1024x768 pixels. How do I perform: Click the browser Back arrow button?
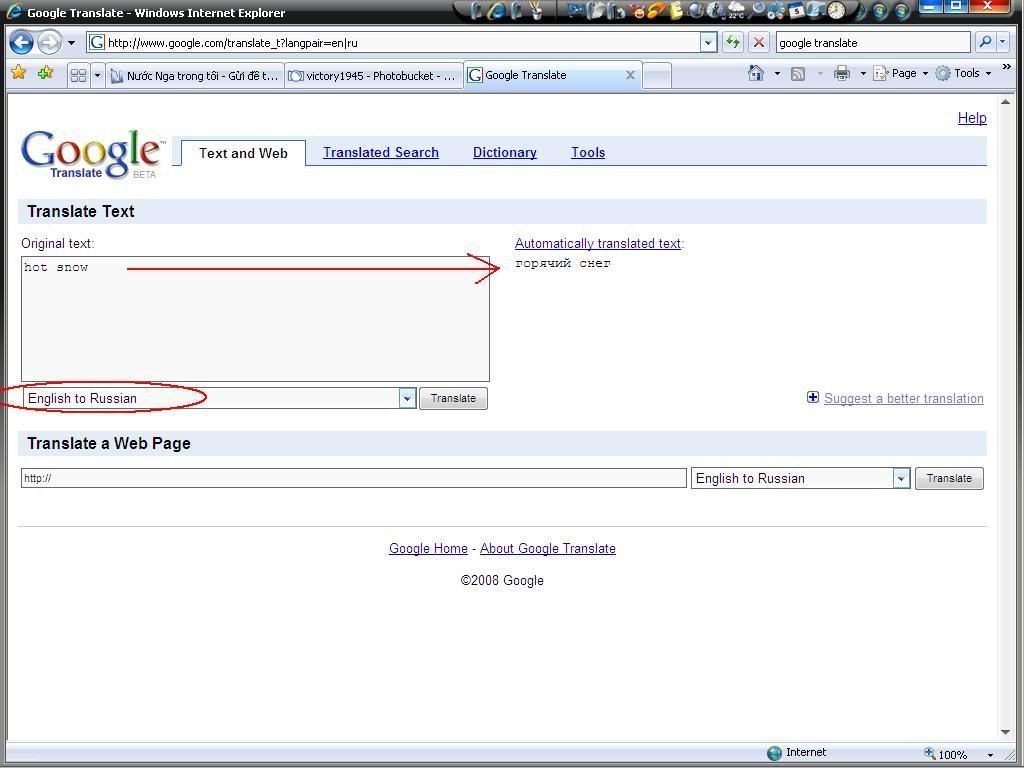coord(21,42)
